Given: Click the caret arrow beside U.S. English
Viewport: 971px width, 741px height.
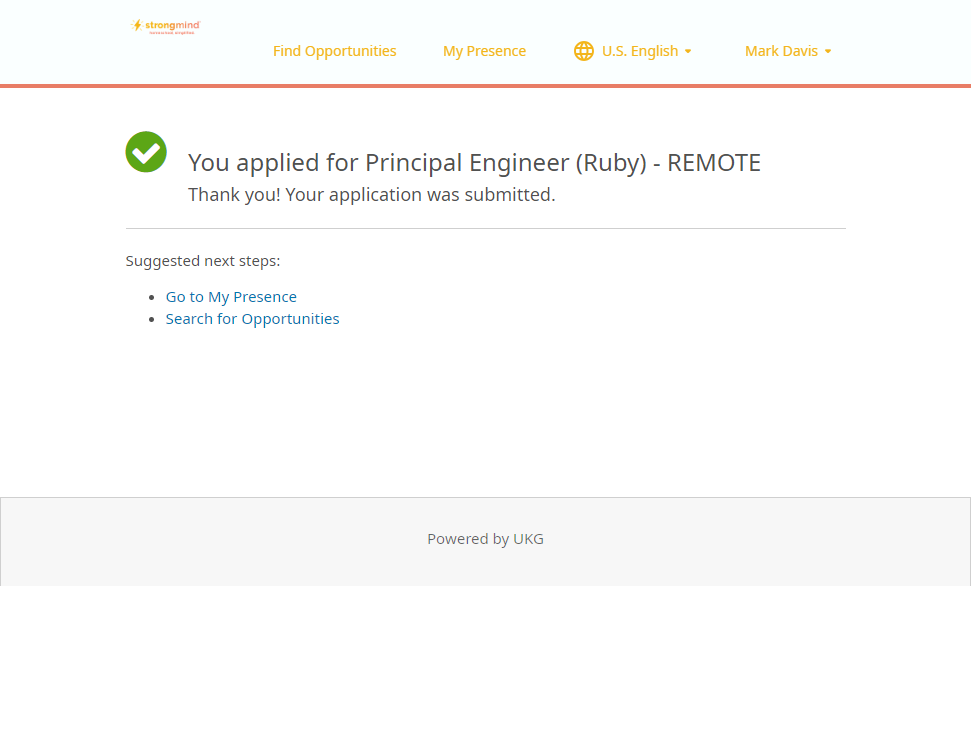Looking at the screenshot, I should point(688,52).
